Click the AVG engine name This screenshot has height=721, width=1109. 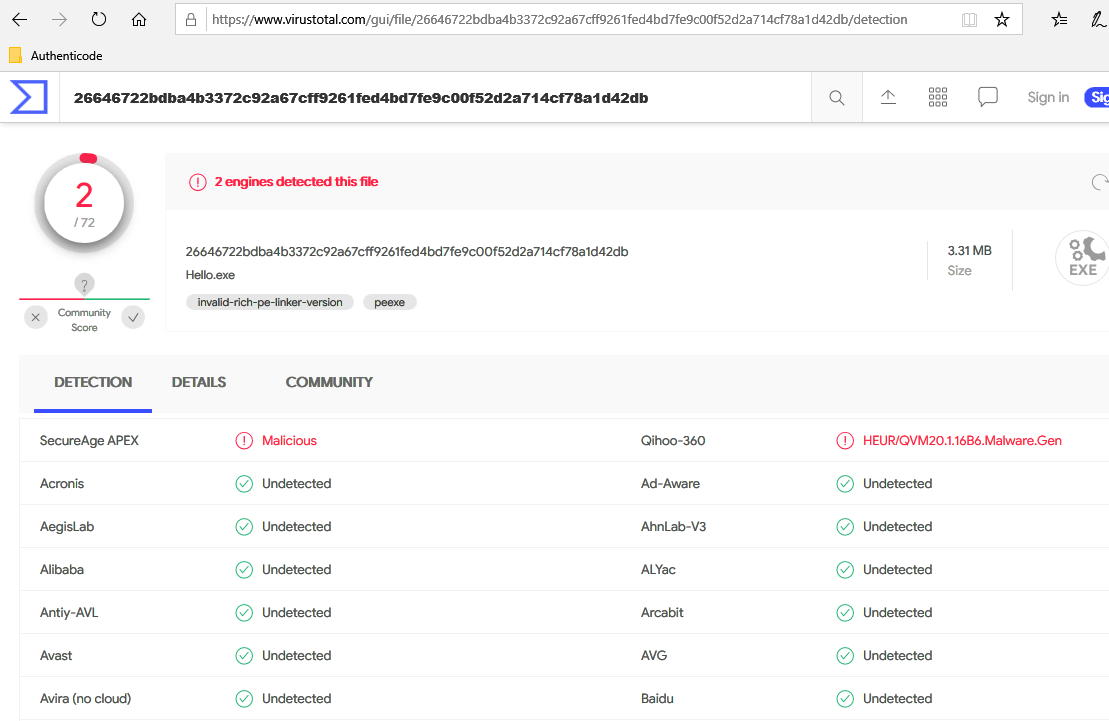[654, 656]
